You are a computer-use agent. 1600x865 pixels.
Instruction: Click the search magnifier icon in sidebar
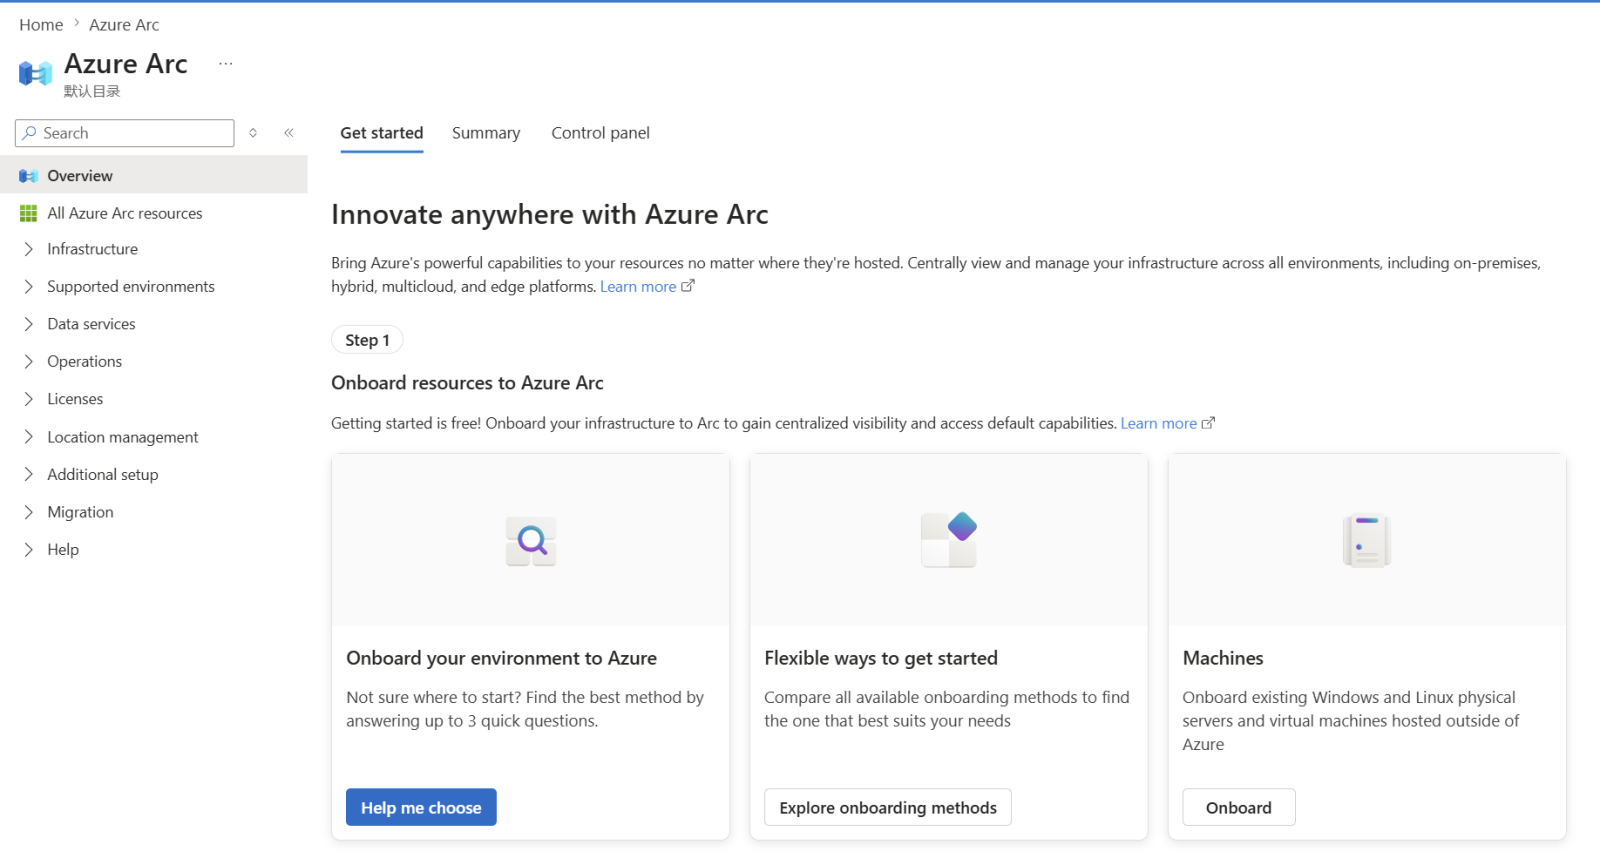(x=29, y=133)
